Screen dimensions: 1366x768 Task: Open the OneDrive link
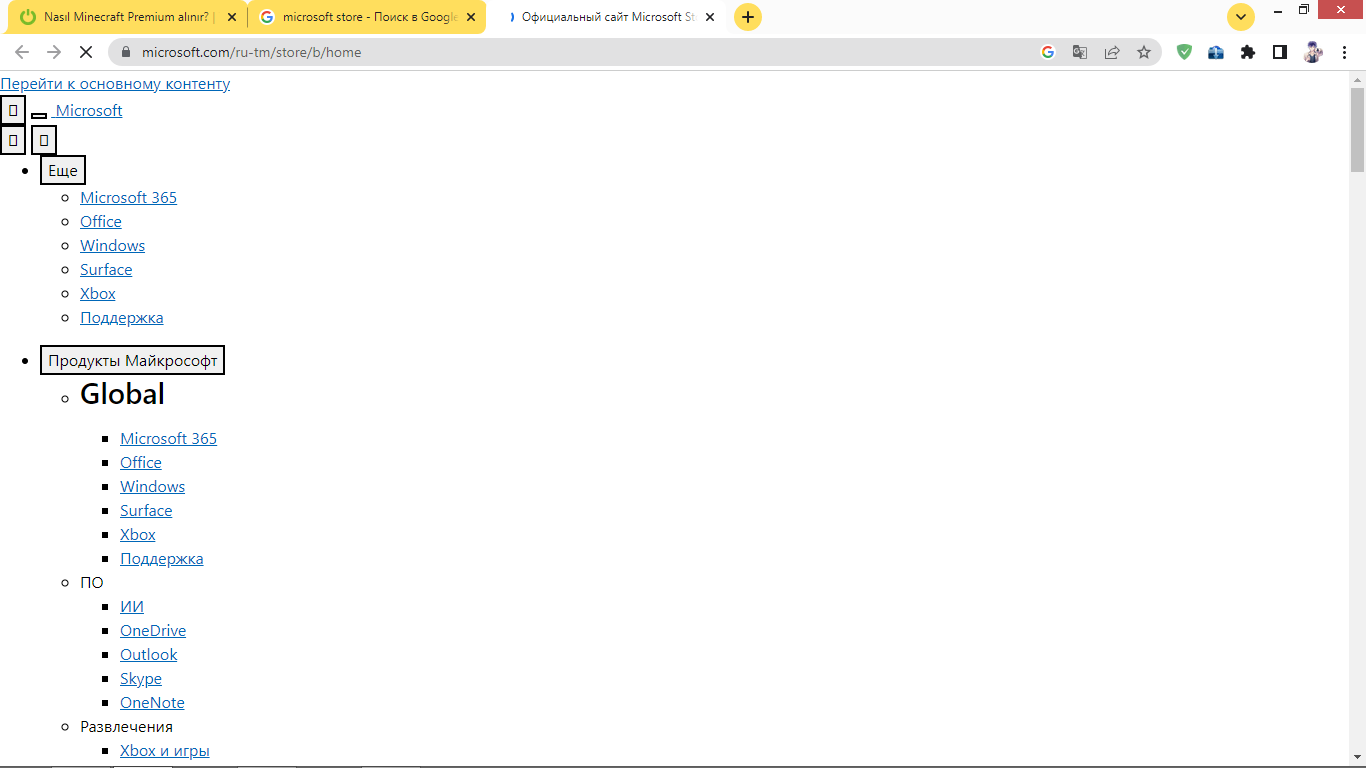click(153, 631)
